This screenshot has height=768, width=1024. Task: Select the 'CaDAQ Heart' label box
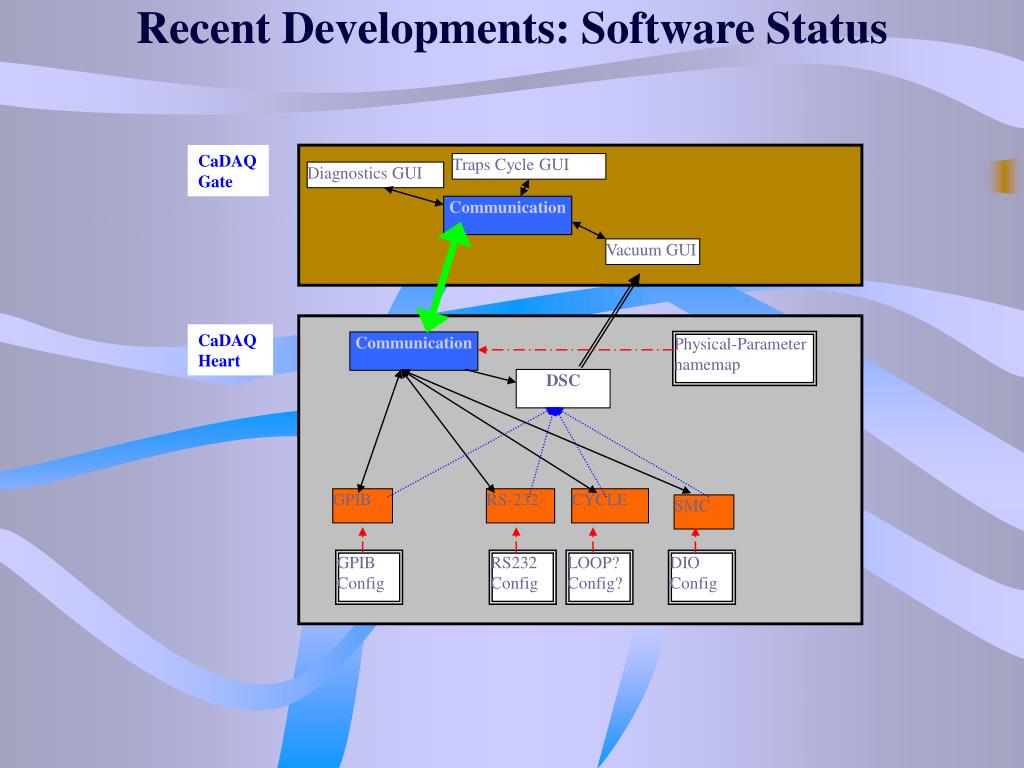point(230,350)
